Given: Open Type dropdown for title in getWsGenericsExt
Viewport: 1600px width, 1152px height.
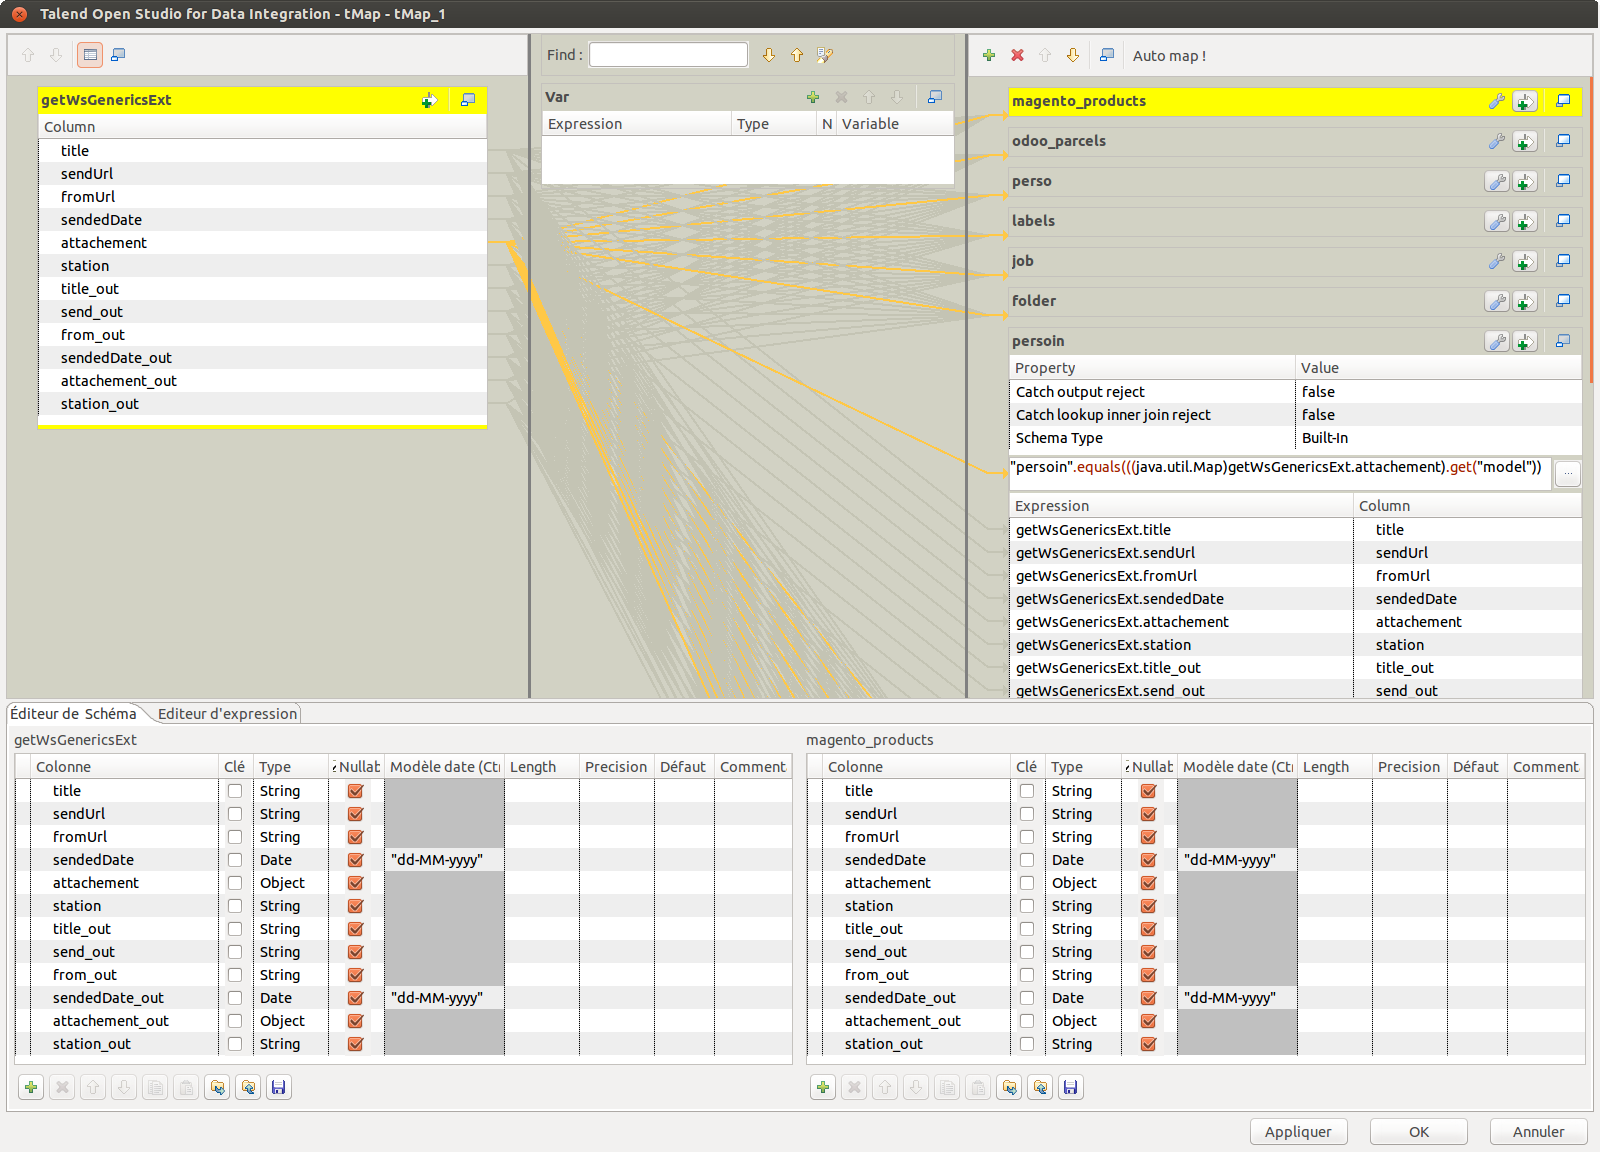Looking at the screenshot, I should (x=291, y=791).
